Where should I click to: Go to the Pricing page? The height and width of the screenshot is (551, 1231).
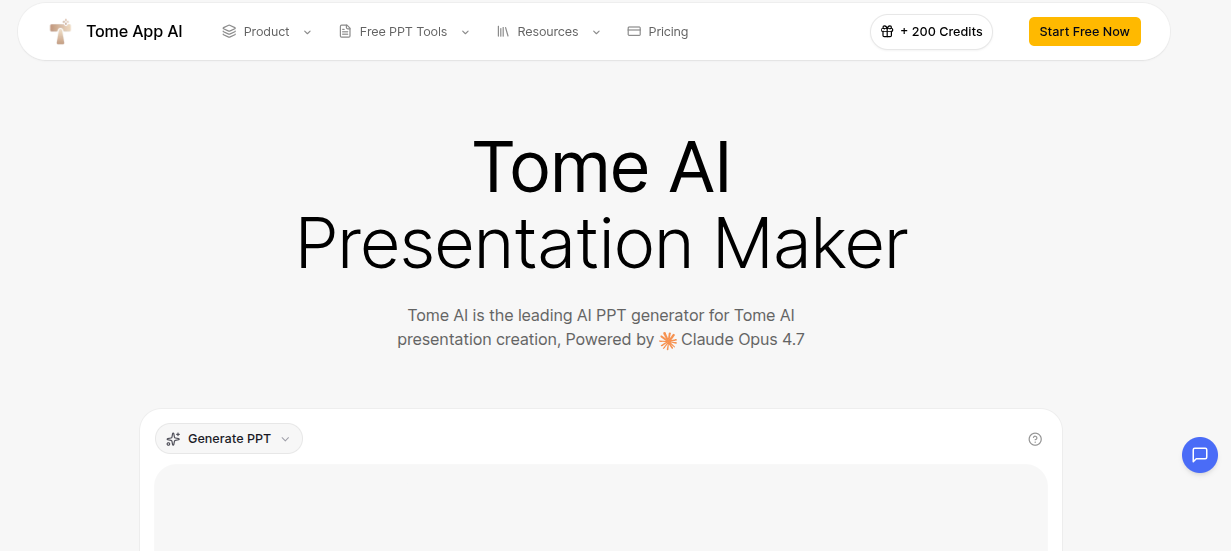[x=658, y=32]
